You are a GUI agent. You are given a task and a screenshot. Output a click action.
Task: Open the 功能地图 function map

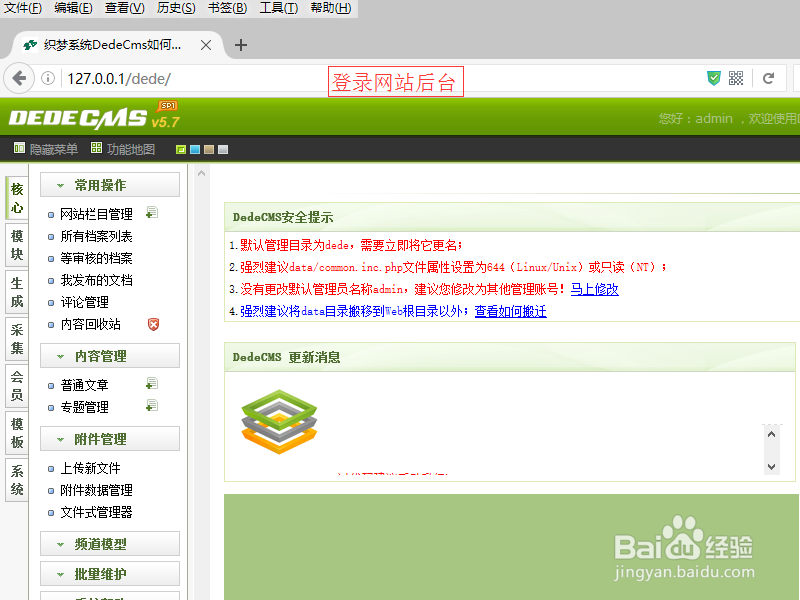[x=123, y=149]
